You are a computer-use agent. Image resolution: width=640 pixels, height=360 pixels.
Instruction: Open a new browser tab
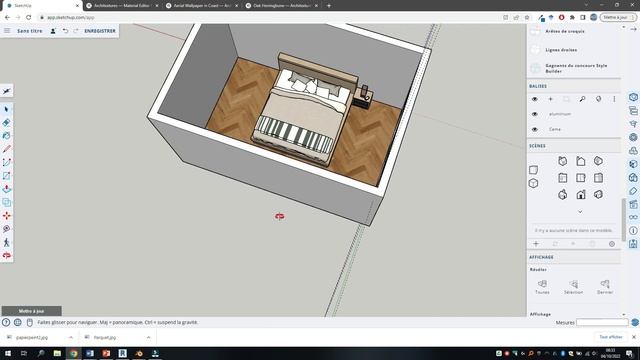click(x=329, y=6)
